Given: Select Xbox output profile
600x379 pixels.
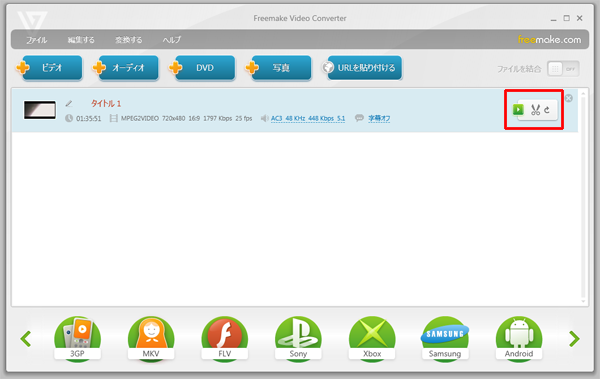Looking at the screenshot, I should [372, 338].
